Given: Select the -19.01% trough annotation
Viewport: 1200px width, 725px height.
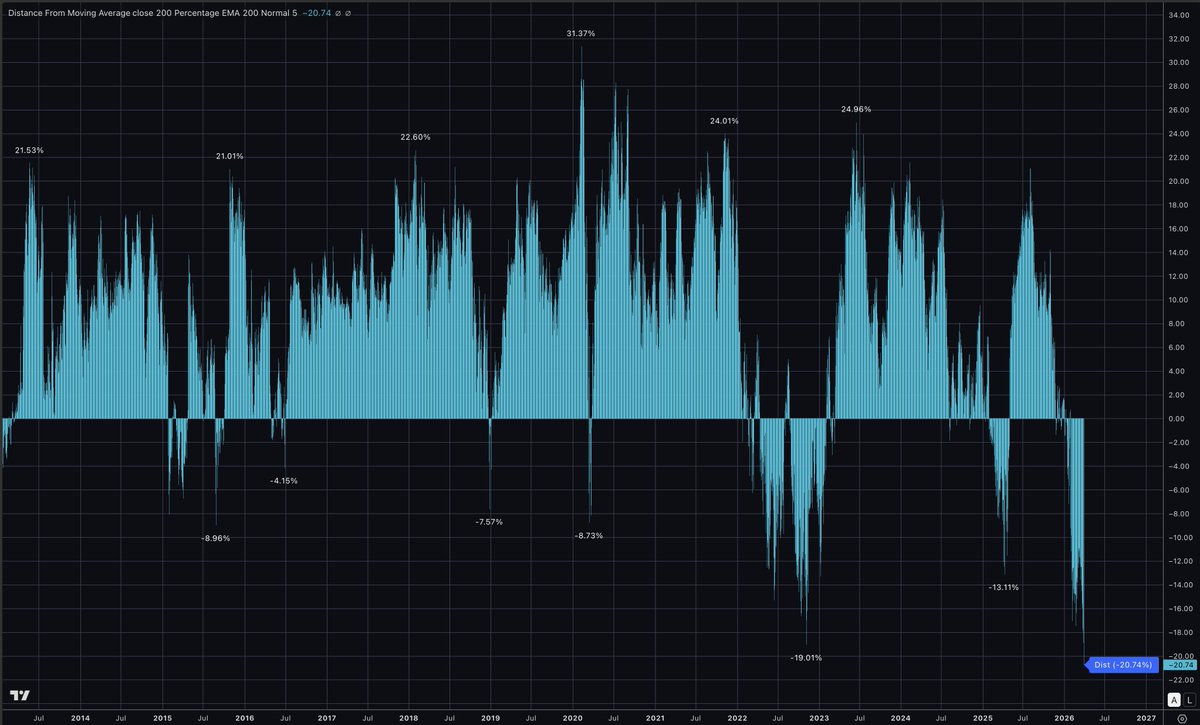Looking at the screenshot, I should pos(806,658).
